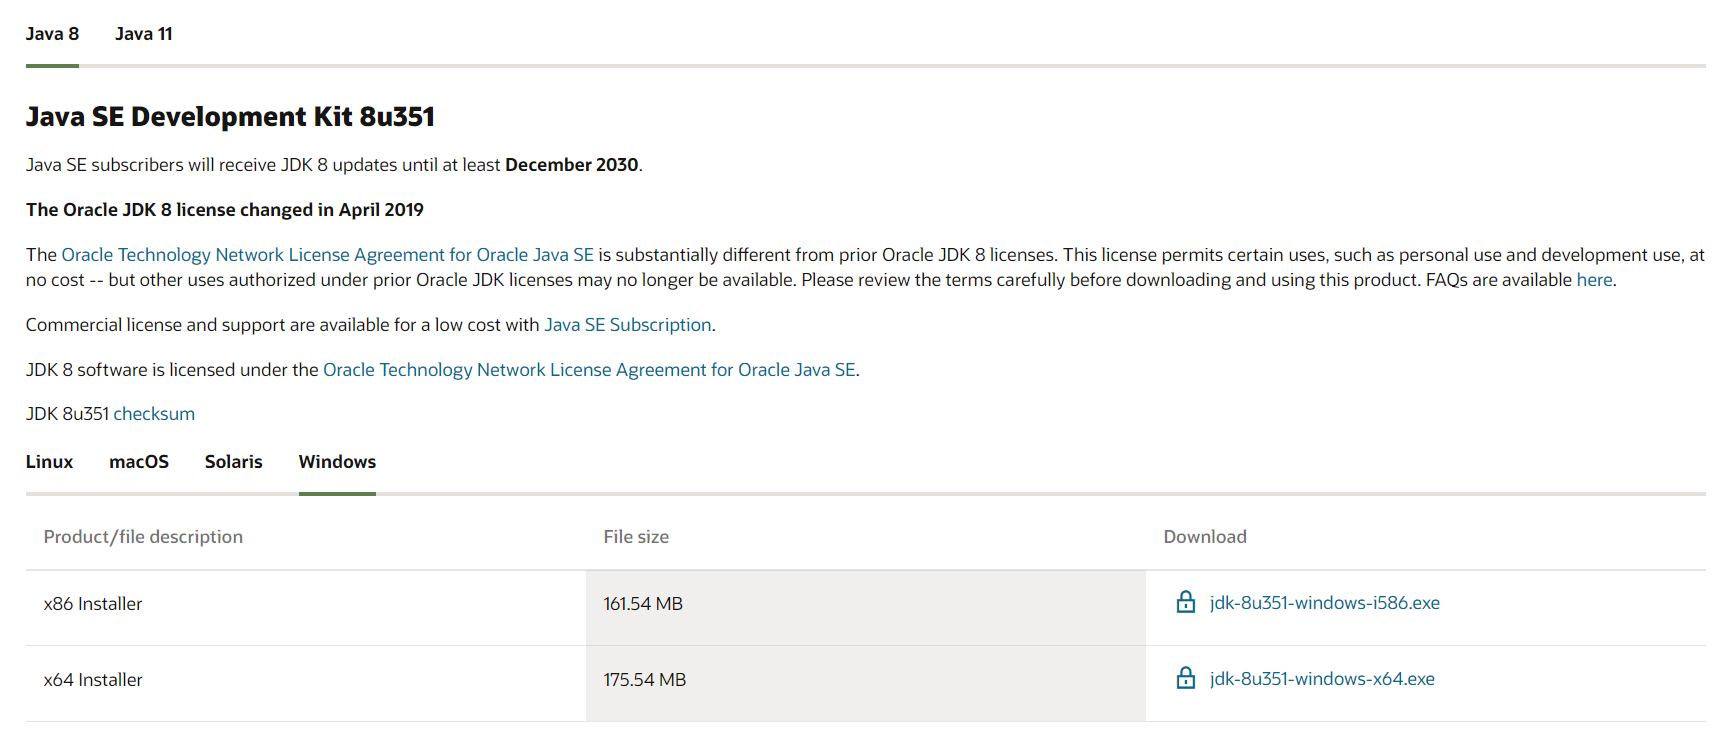Open the FAQs 'here' link

(1594, 280)
